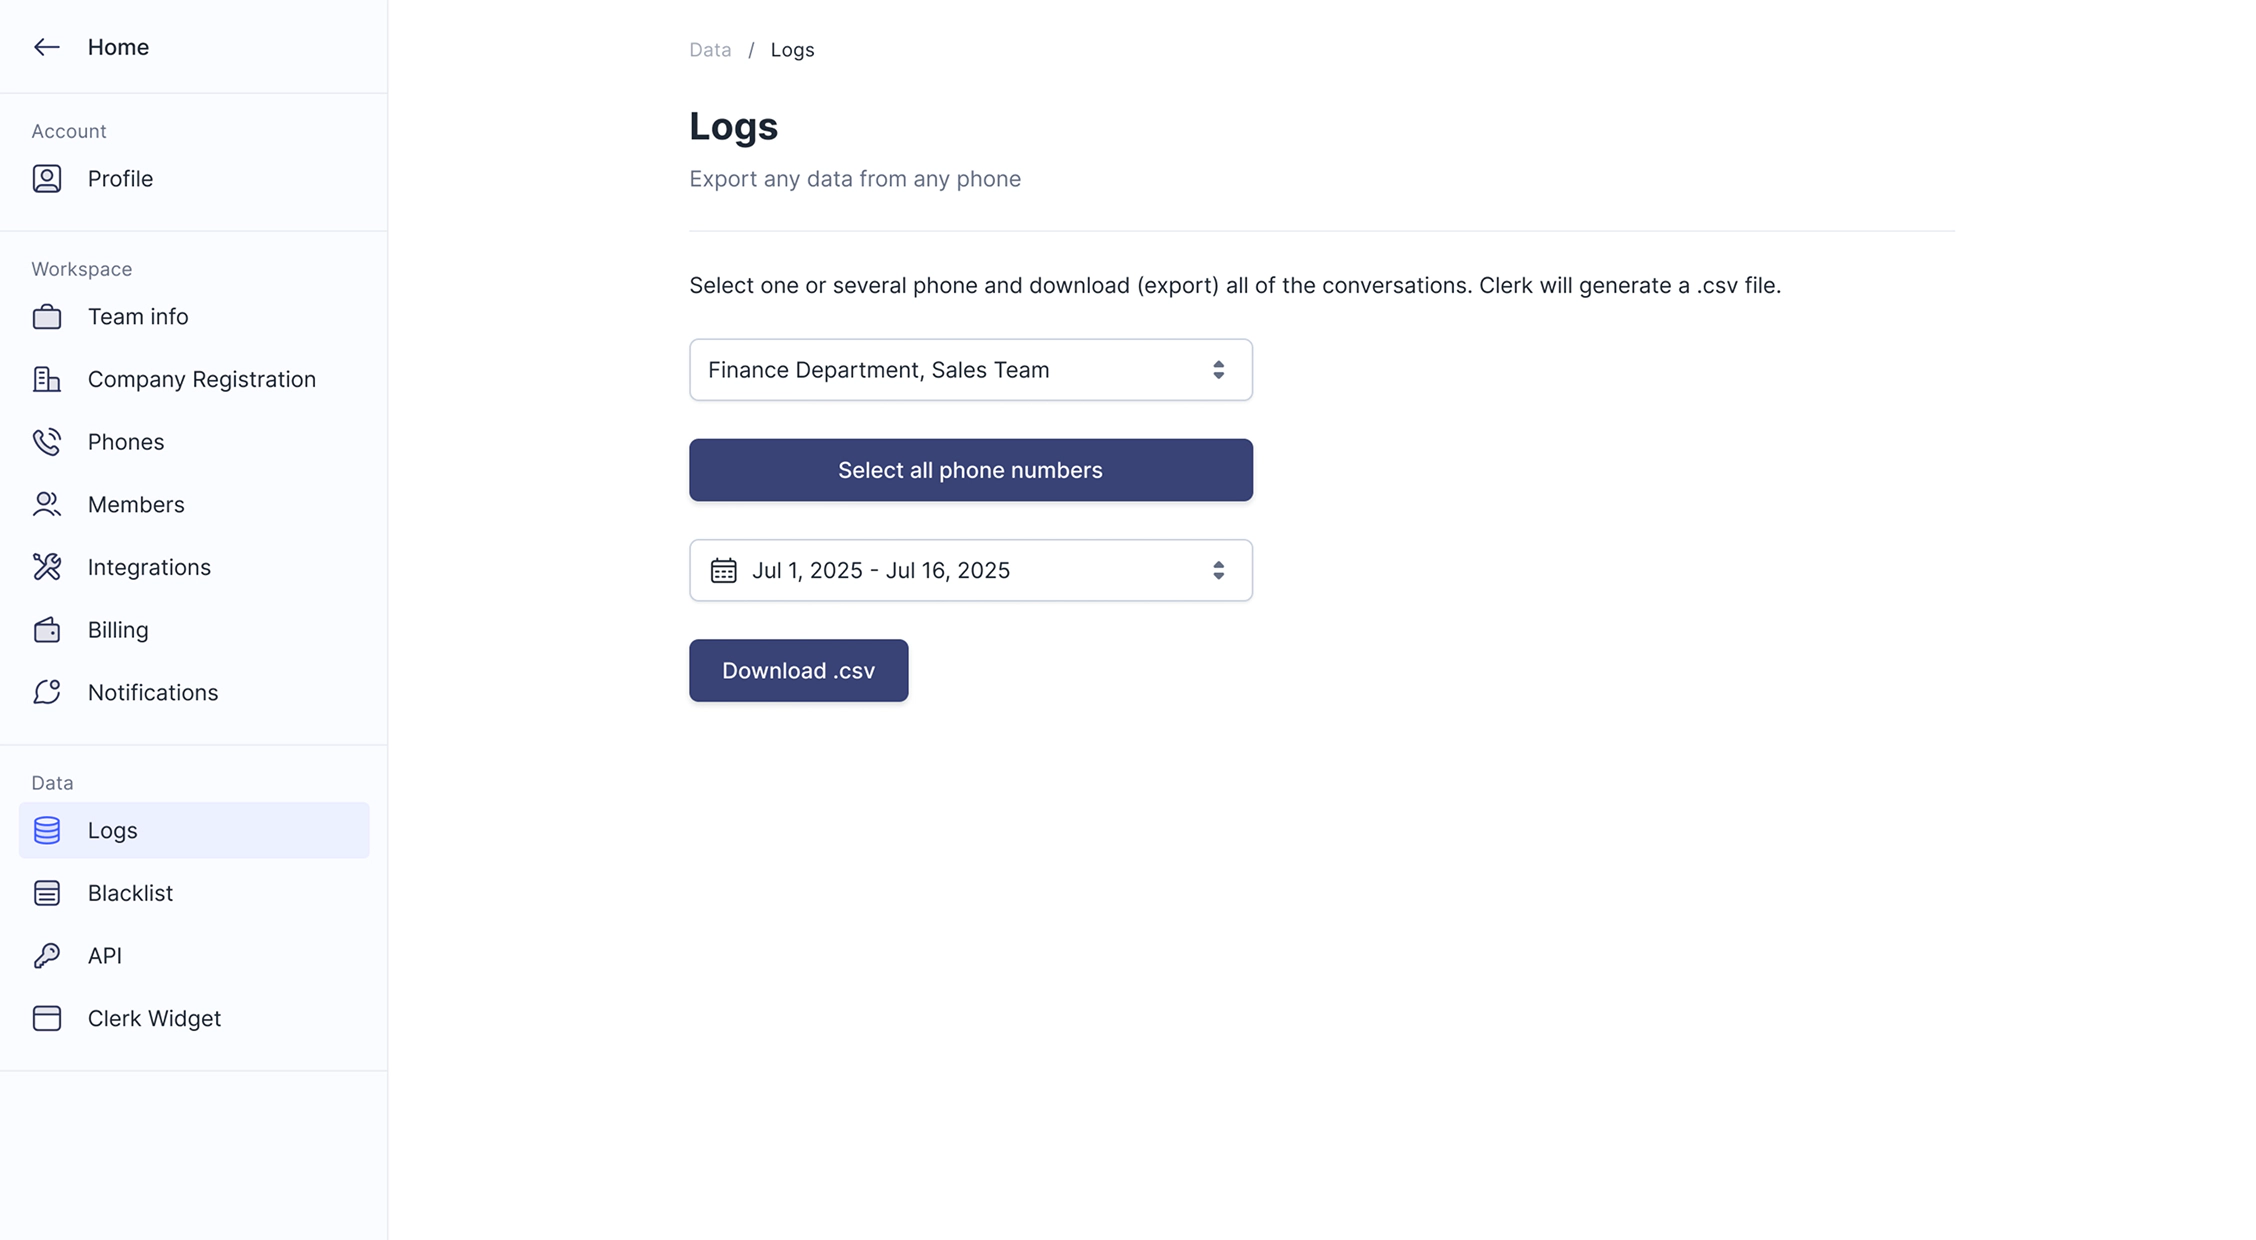This screenshot has height=1240, width=2256.
Task: Click the Phones handset icon
Action: [x=47, y=442]
